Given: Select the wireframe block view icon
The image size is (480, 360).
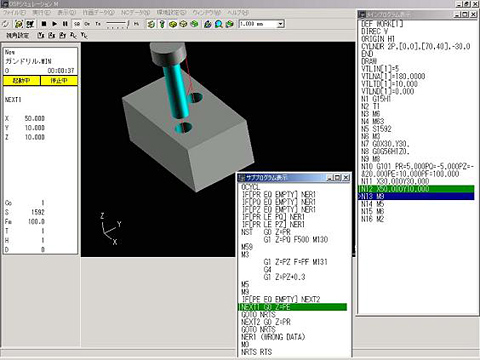Looking at the screenshot, I should (x=183, y=24).
